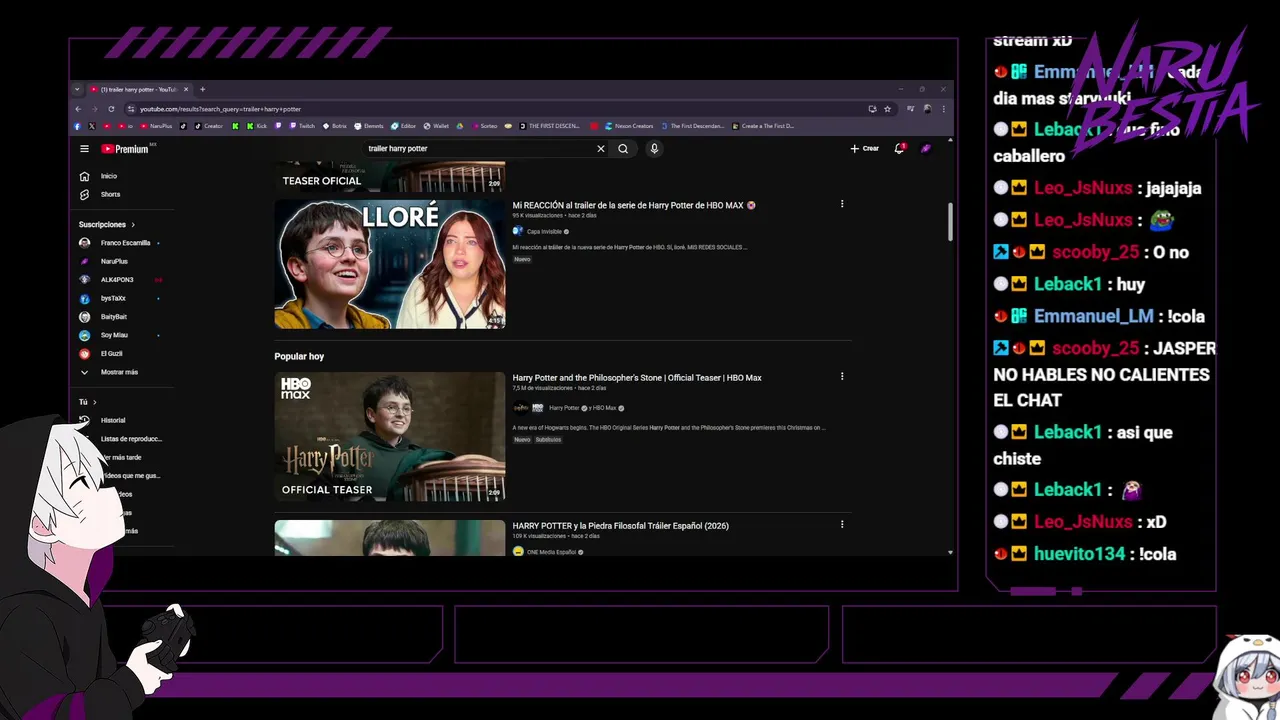Open the NaruPlus bookmark
1280x720 pixels.
pyautogui.click(x=156, y=126)
